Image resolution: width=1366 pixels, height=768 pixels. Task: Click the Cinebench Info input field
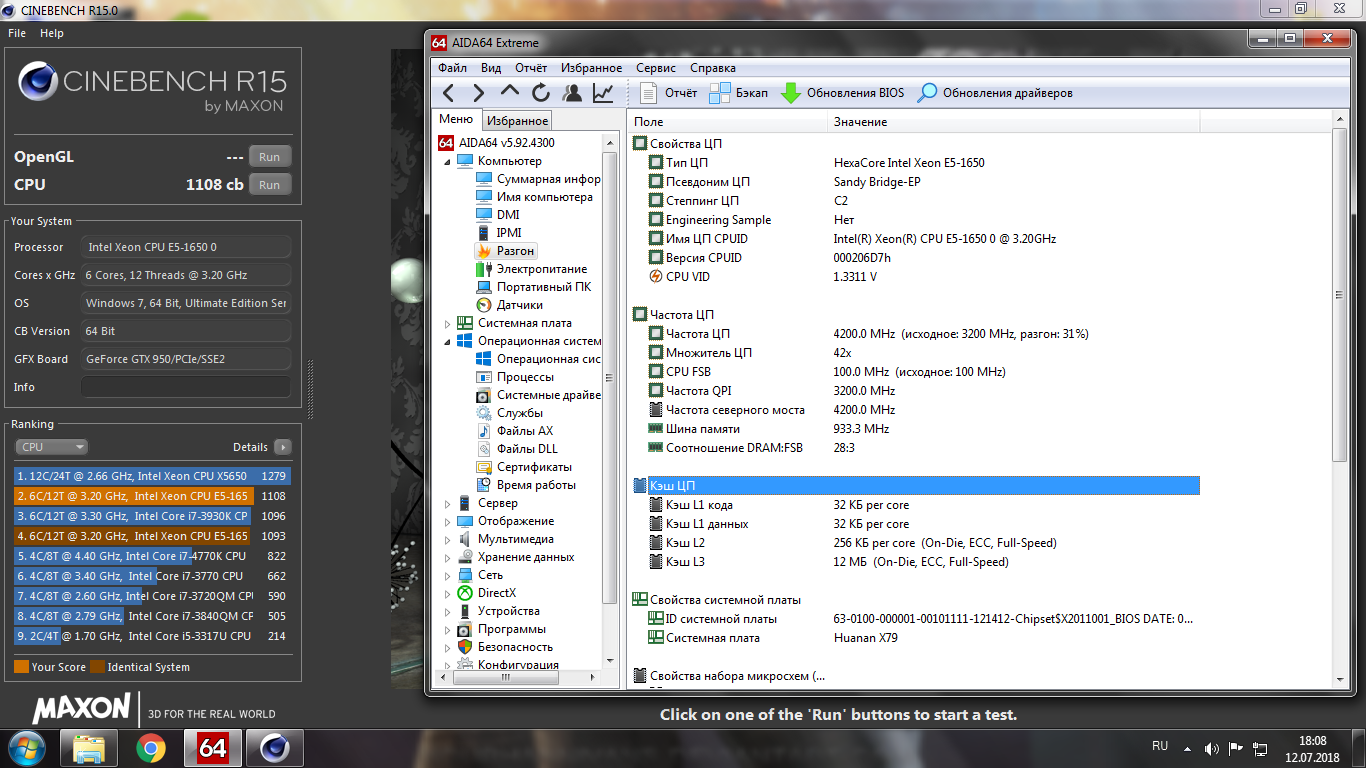186,387
